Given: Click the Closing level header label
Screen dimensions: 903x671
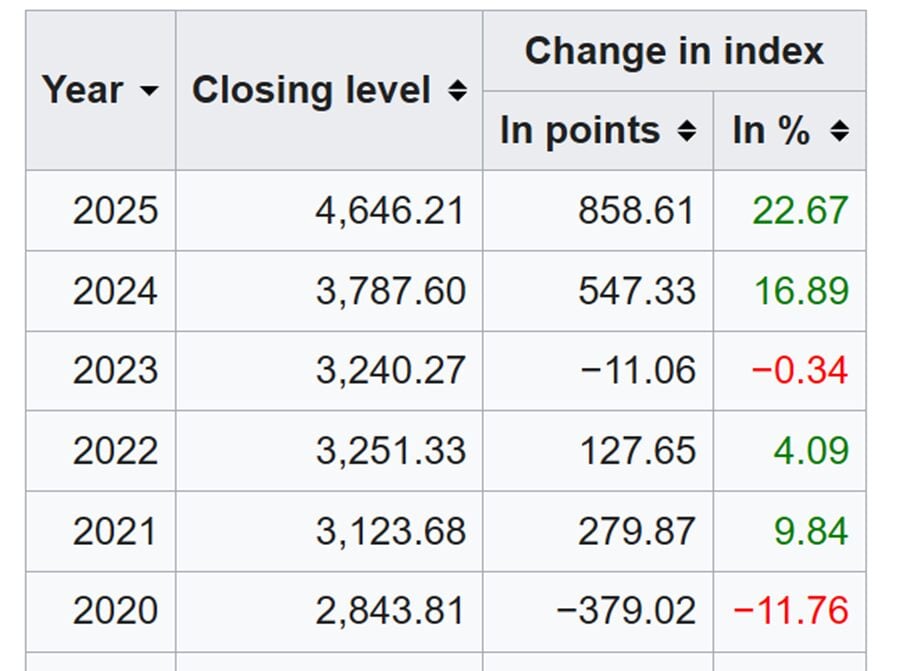Looking at the screenshot, I should coord(311,90).
